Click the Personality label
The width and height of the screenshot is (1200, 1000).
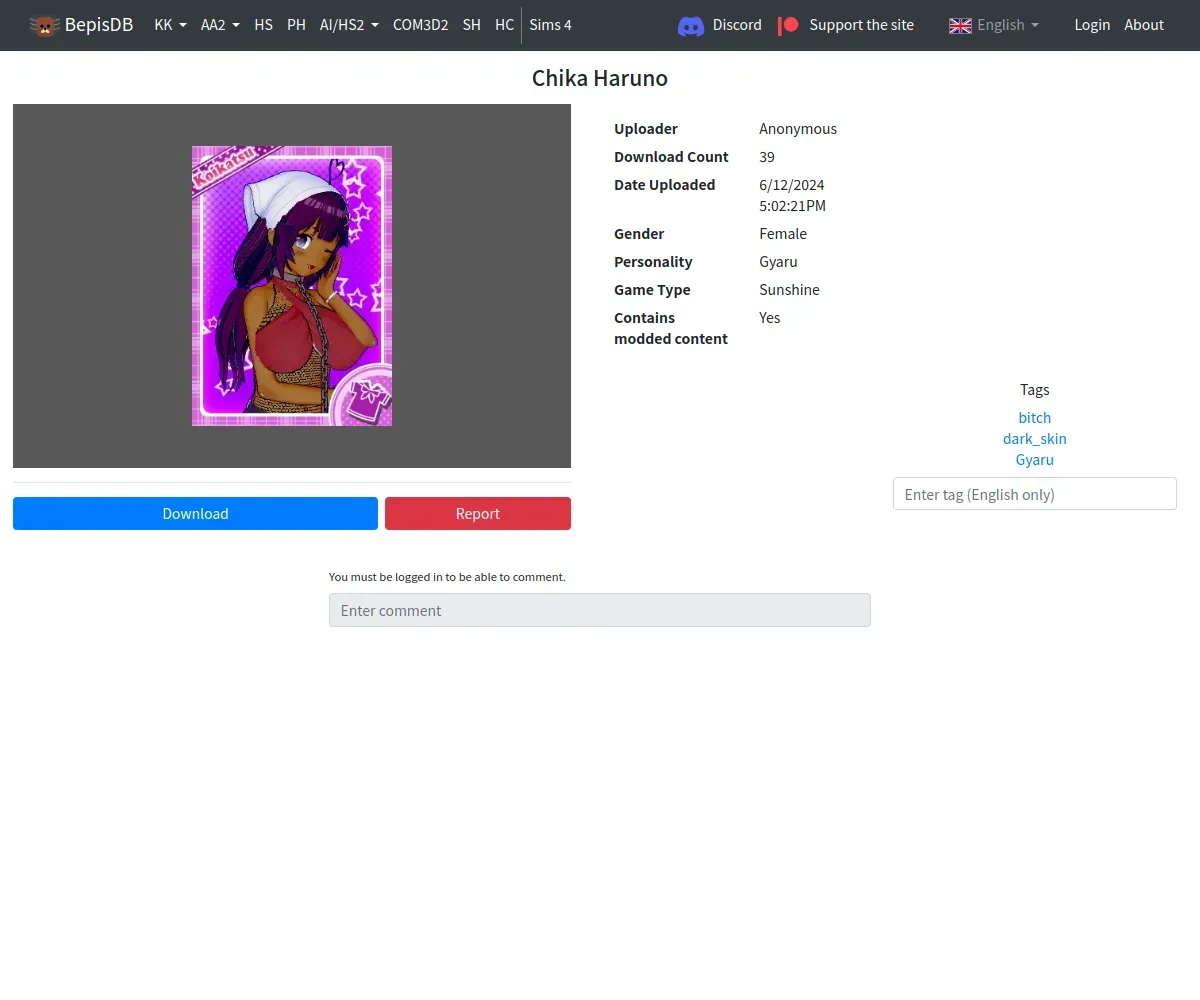pos(653,262)
